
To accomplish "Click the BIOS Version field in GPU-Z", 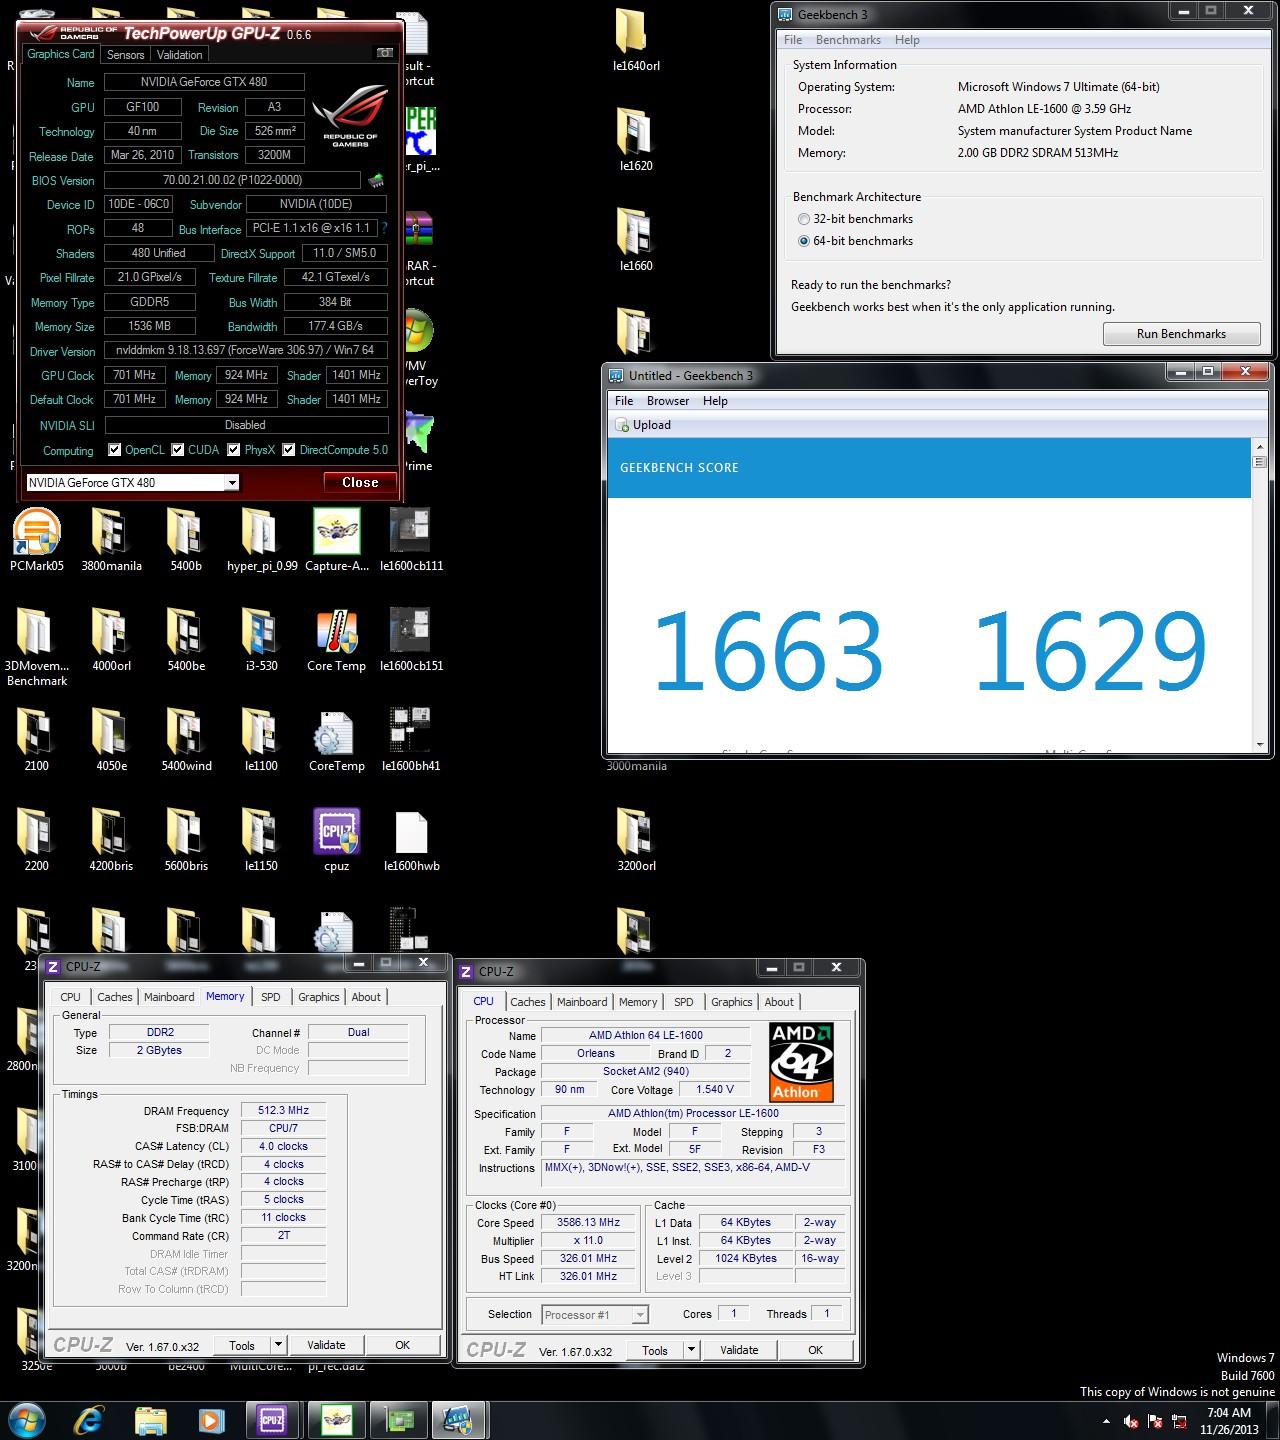I will pos(232,181).
